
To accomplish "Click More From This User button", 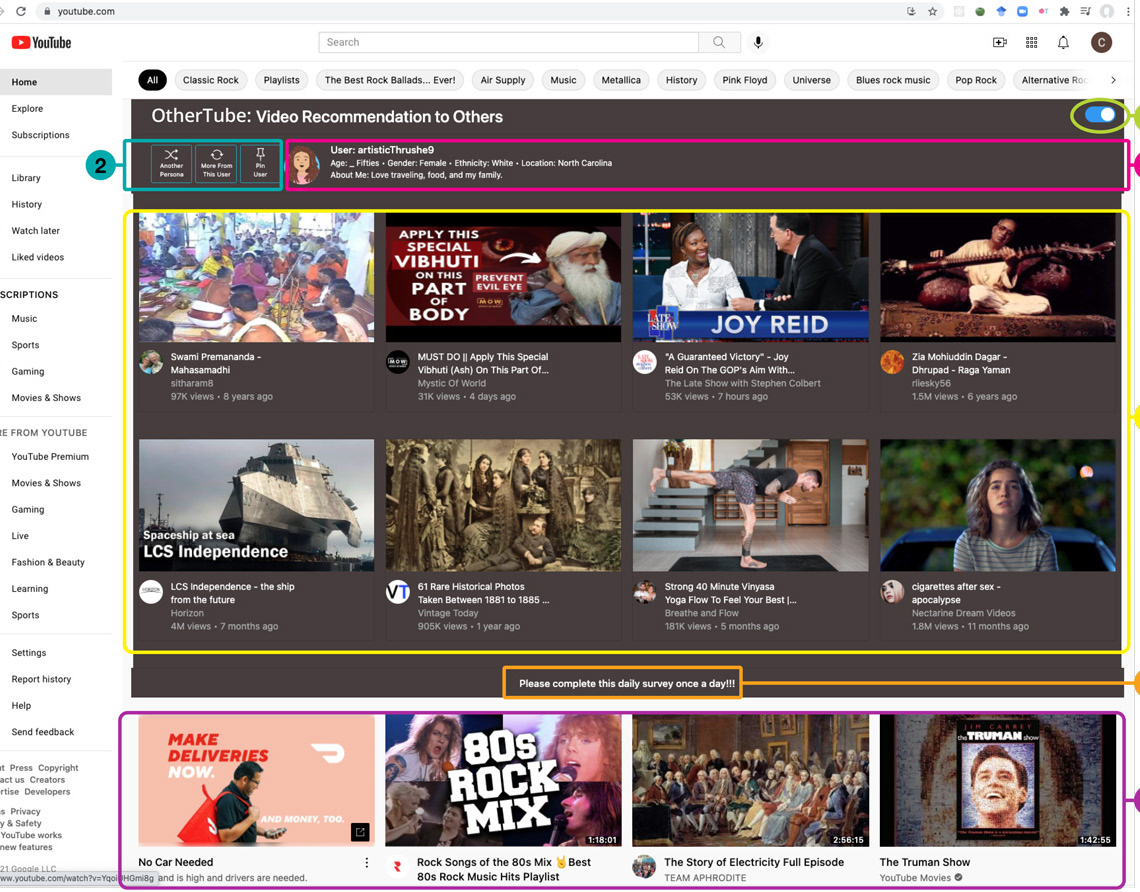I will pyautogui.click(x=216, y=164).
